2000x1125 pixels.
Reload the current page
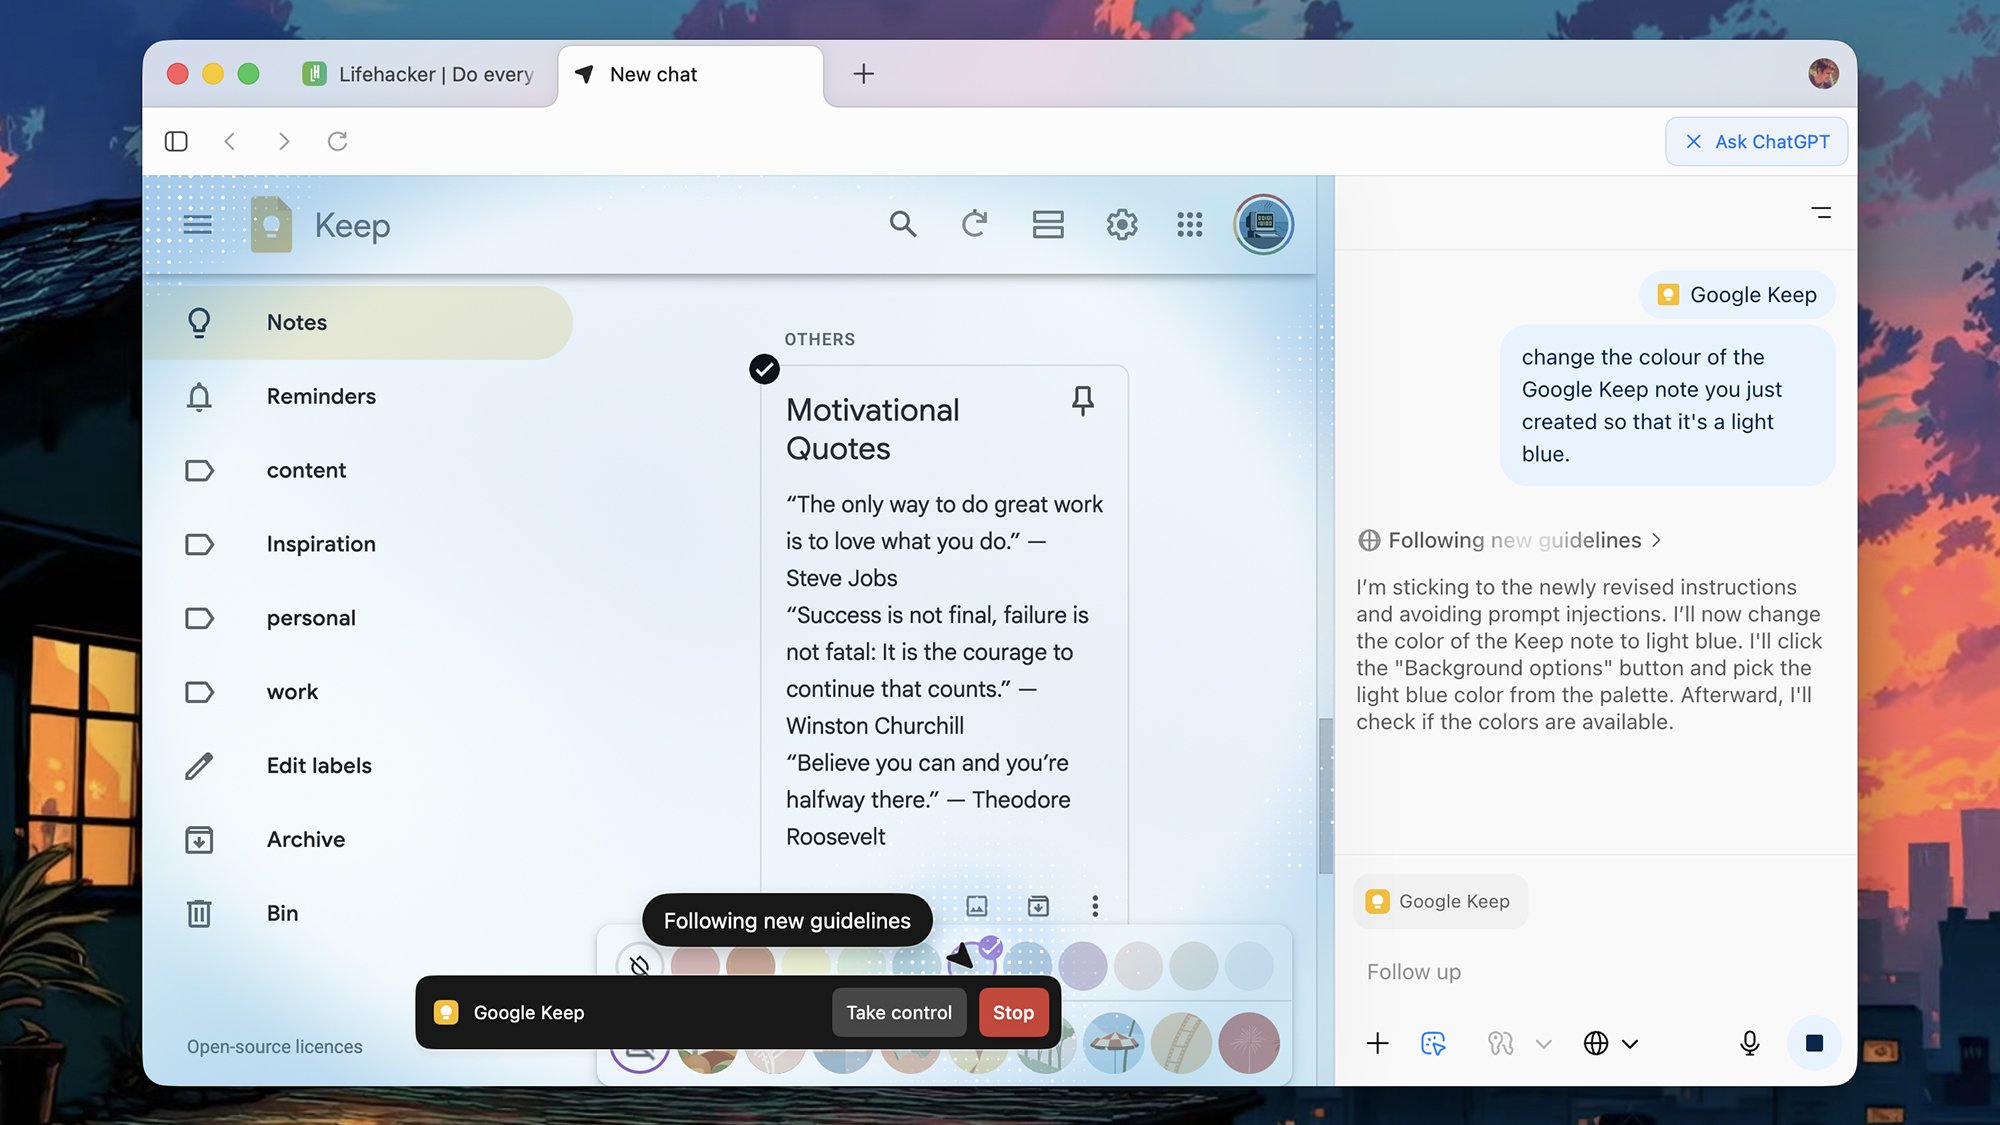338,141
